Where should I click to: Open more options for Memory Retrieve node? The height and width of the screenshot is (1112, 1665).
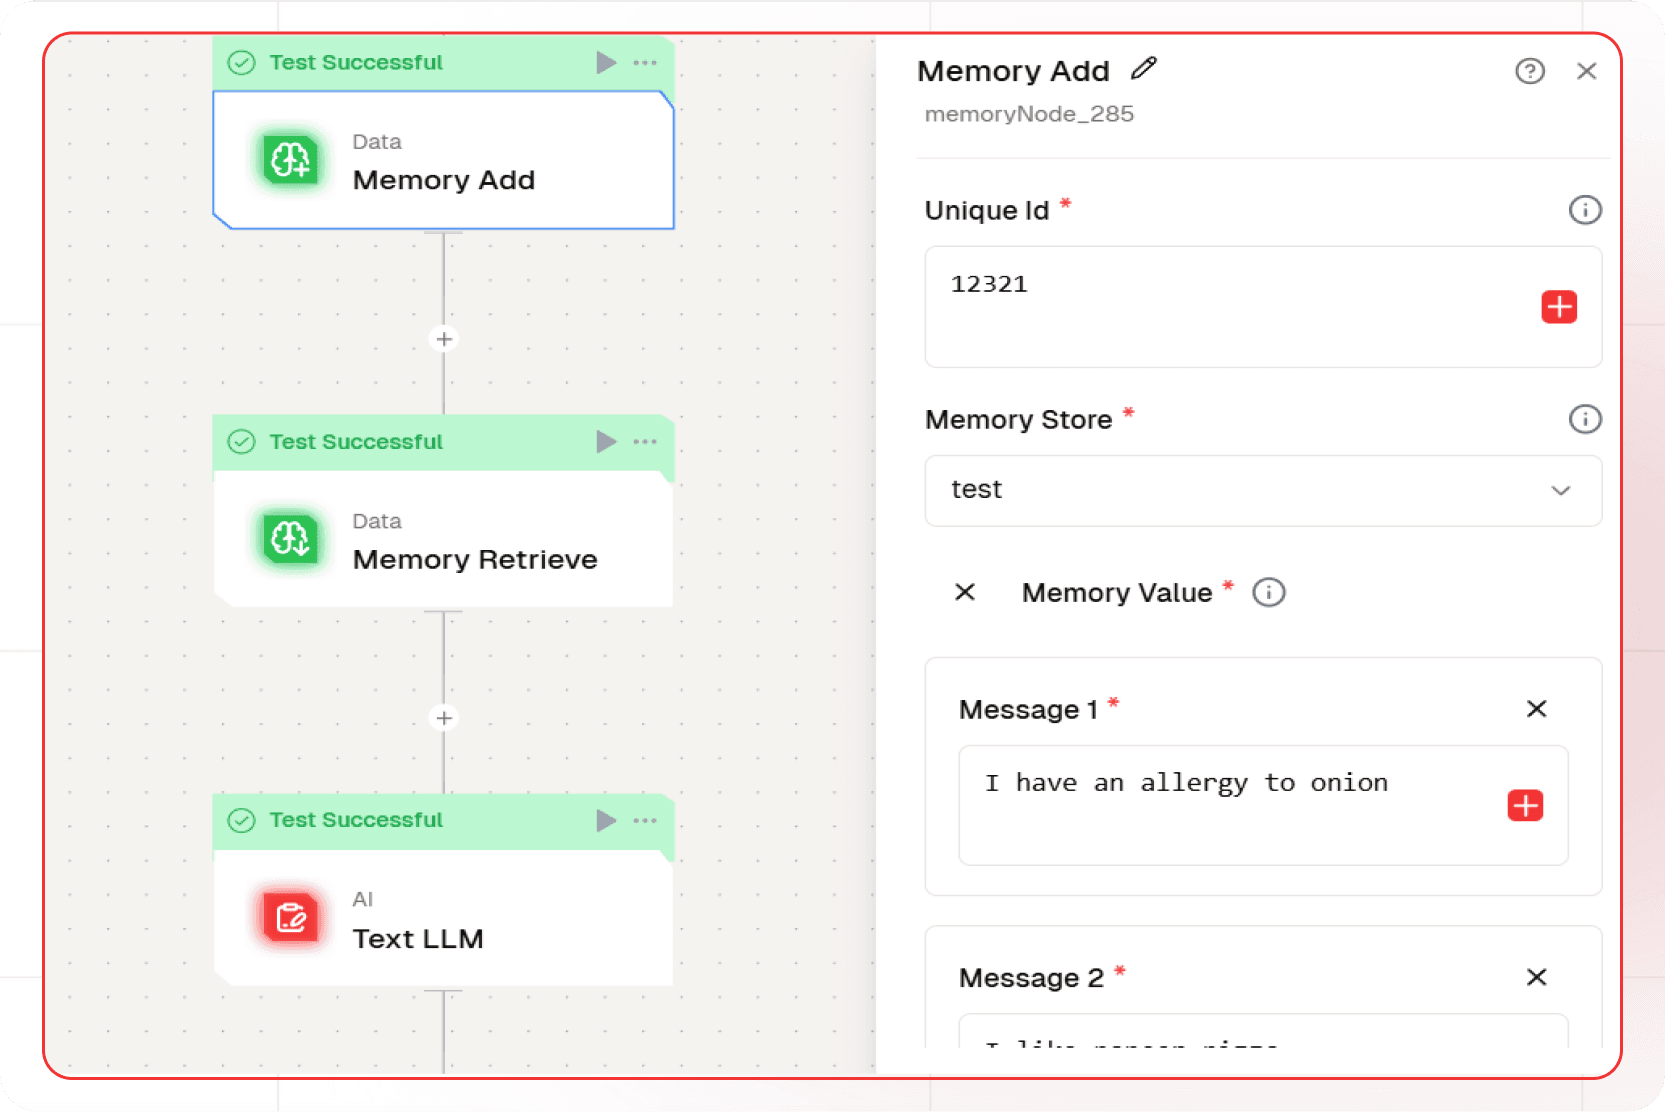pyautogui.click(x=645, y=441)
